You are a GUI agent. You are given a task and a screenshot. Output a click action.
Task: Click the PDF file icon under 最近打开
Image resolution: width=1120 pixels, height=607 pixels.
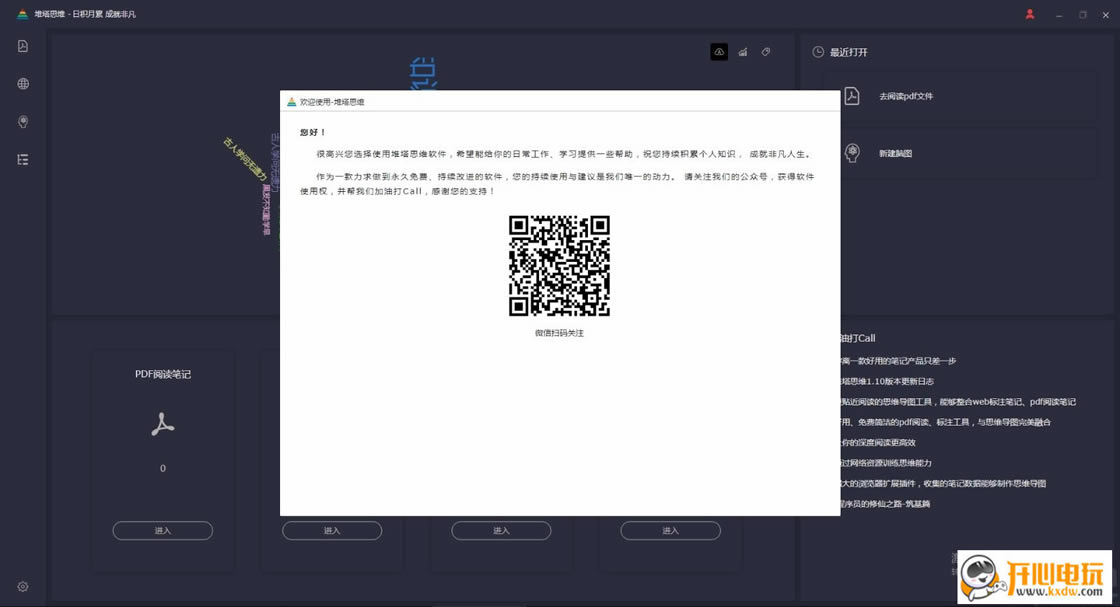click(x=851, y=96)
